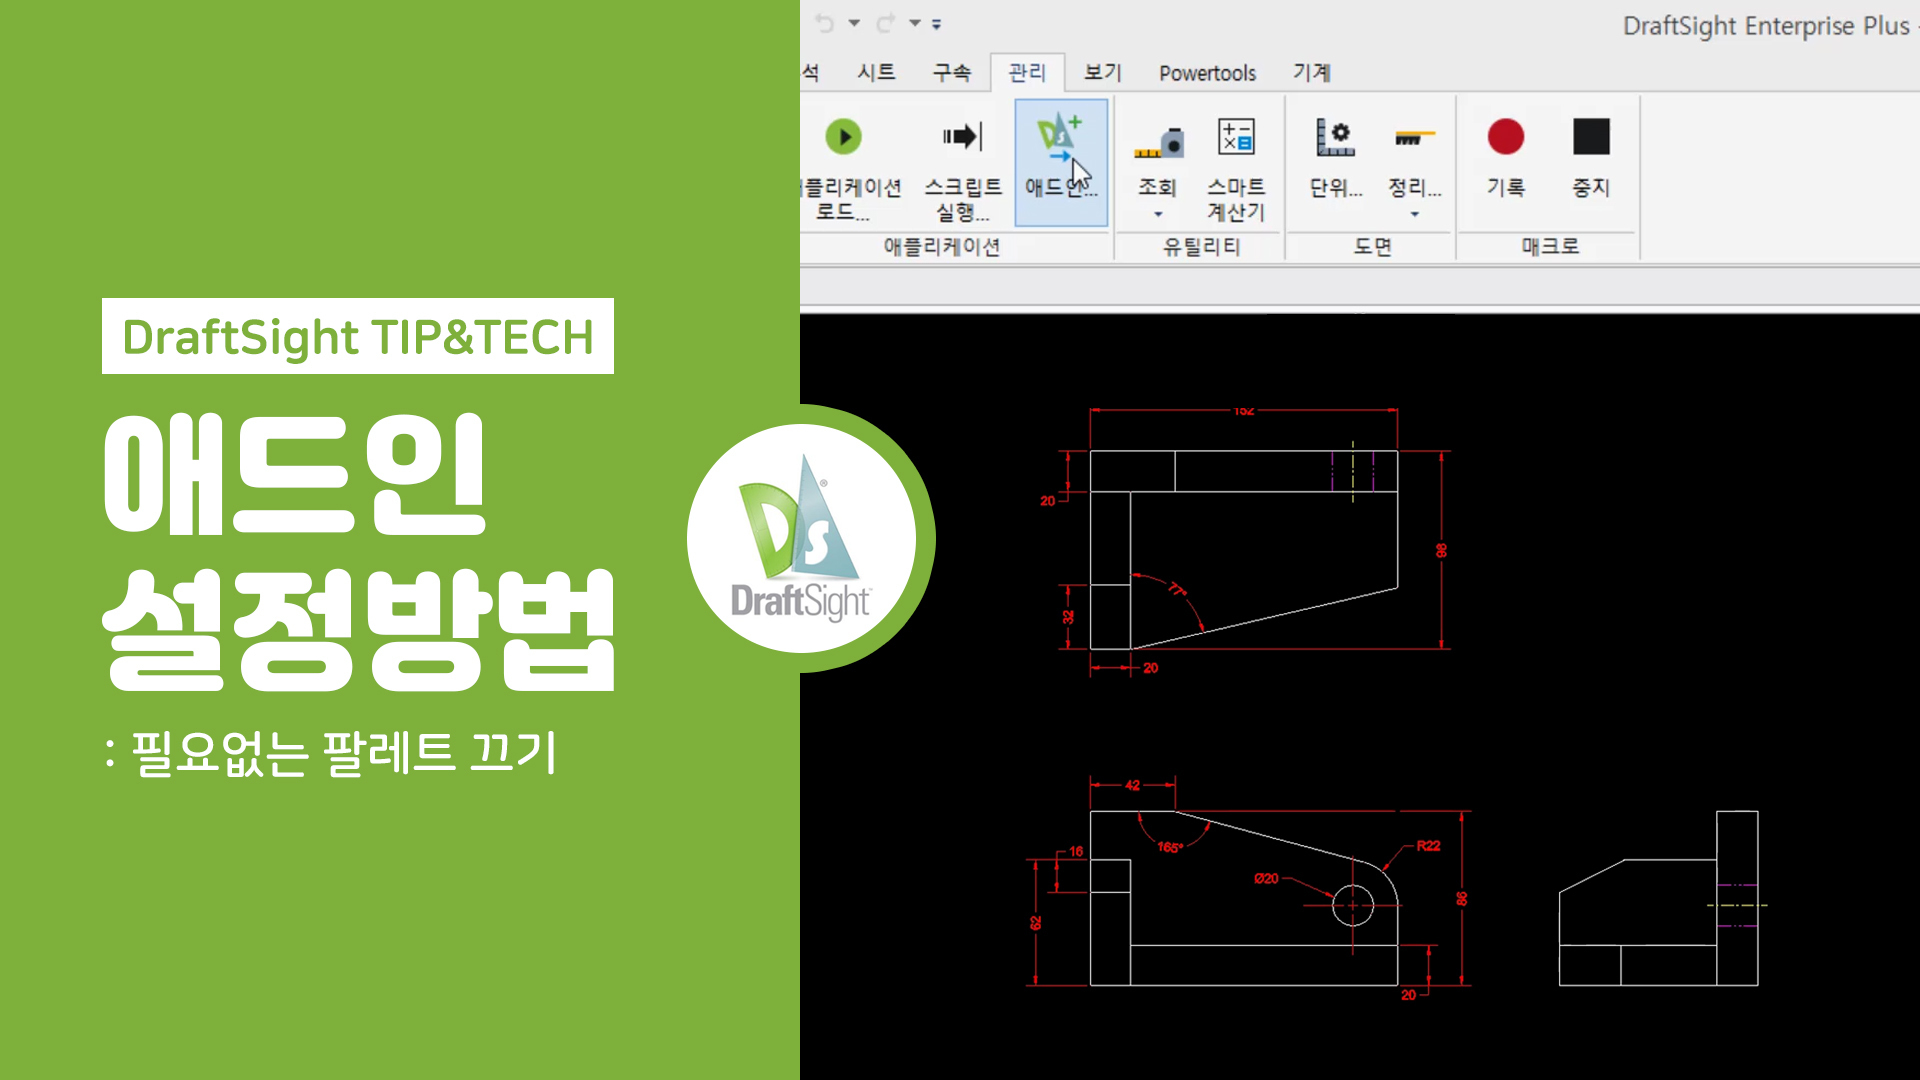Switch to the 보기 ribbon tab
The height and width of the screenshot is (1080, 1920).
coord(1103,72)
